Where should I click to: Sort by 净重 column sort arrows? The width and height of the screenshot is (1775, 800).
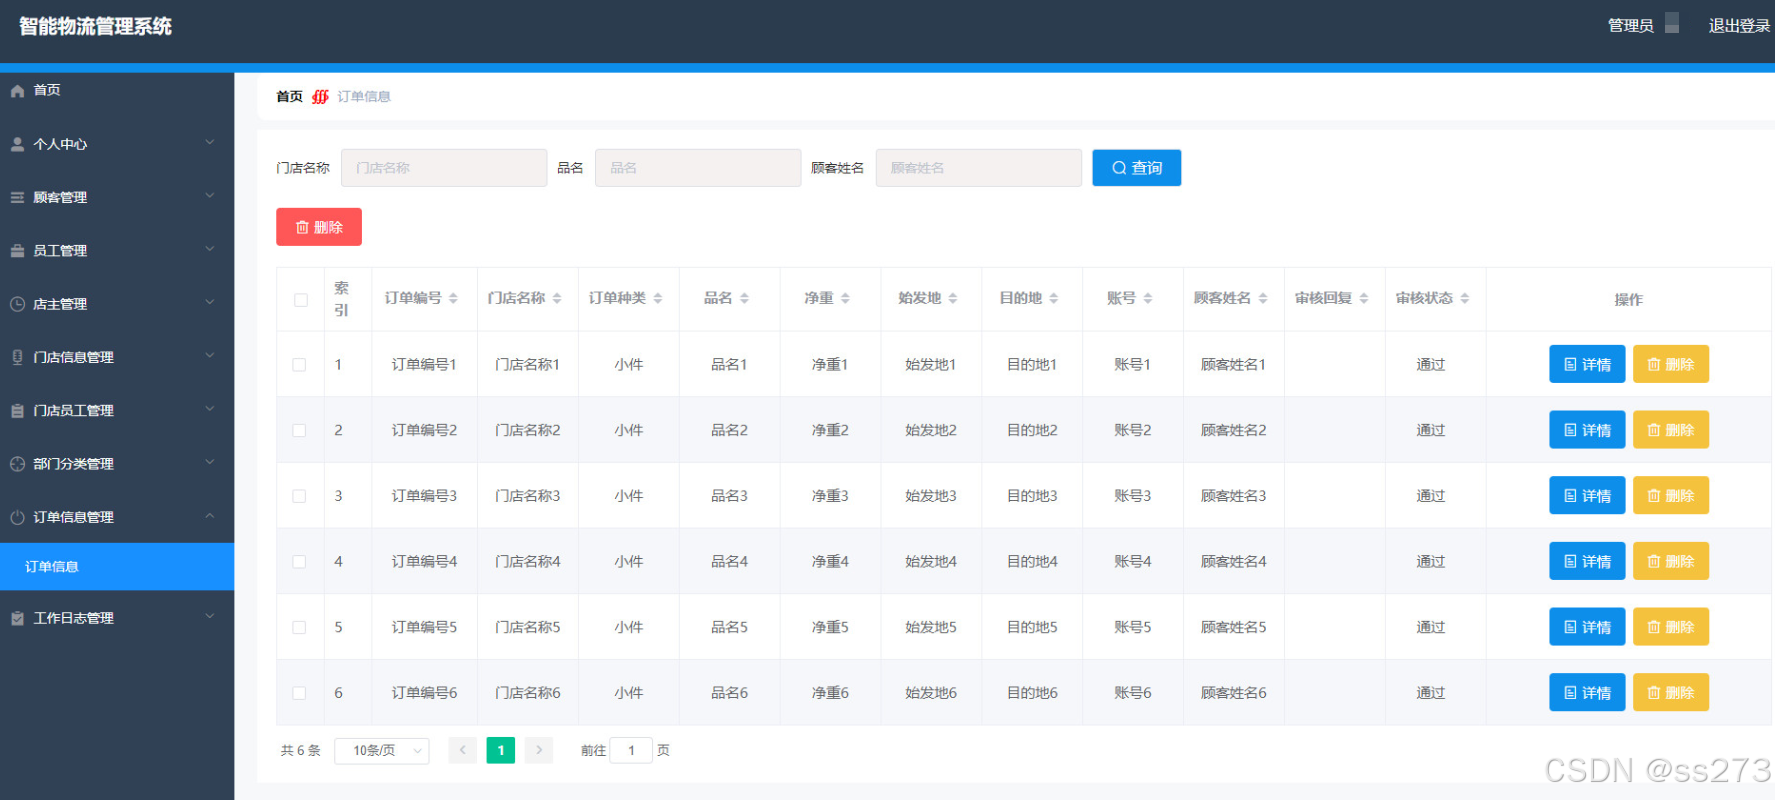845,298
